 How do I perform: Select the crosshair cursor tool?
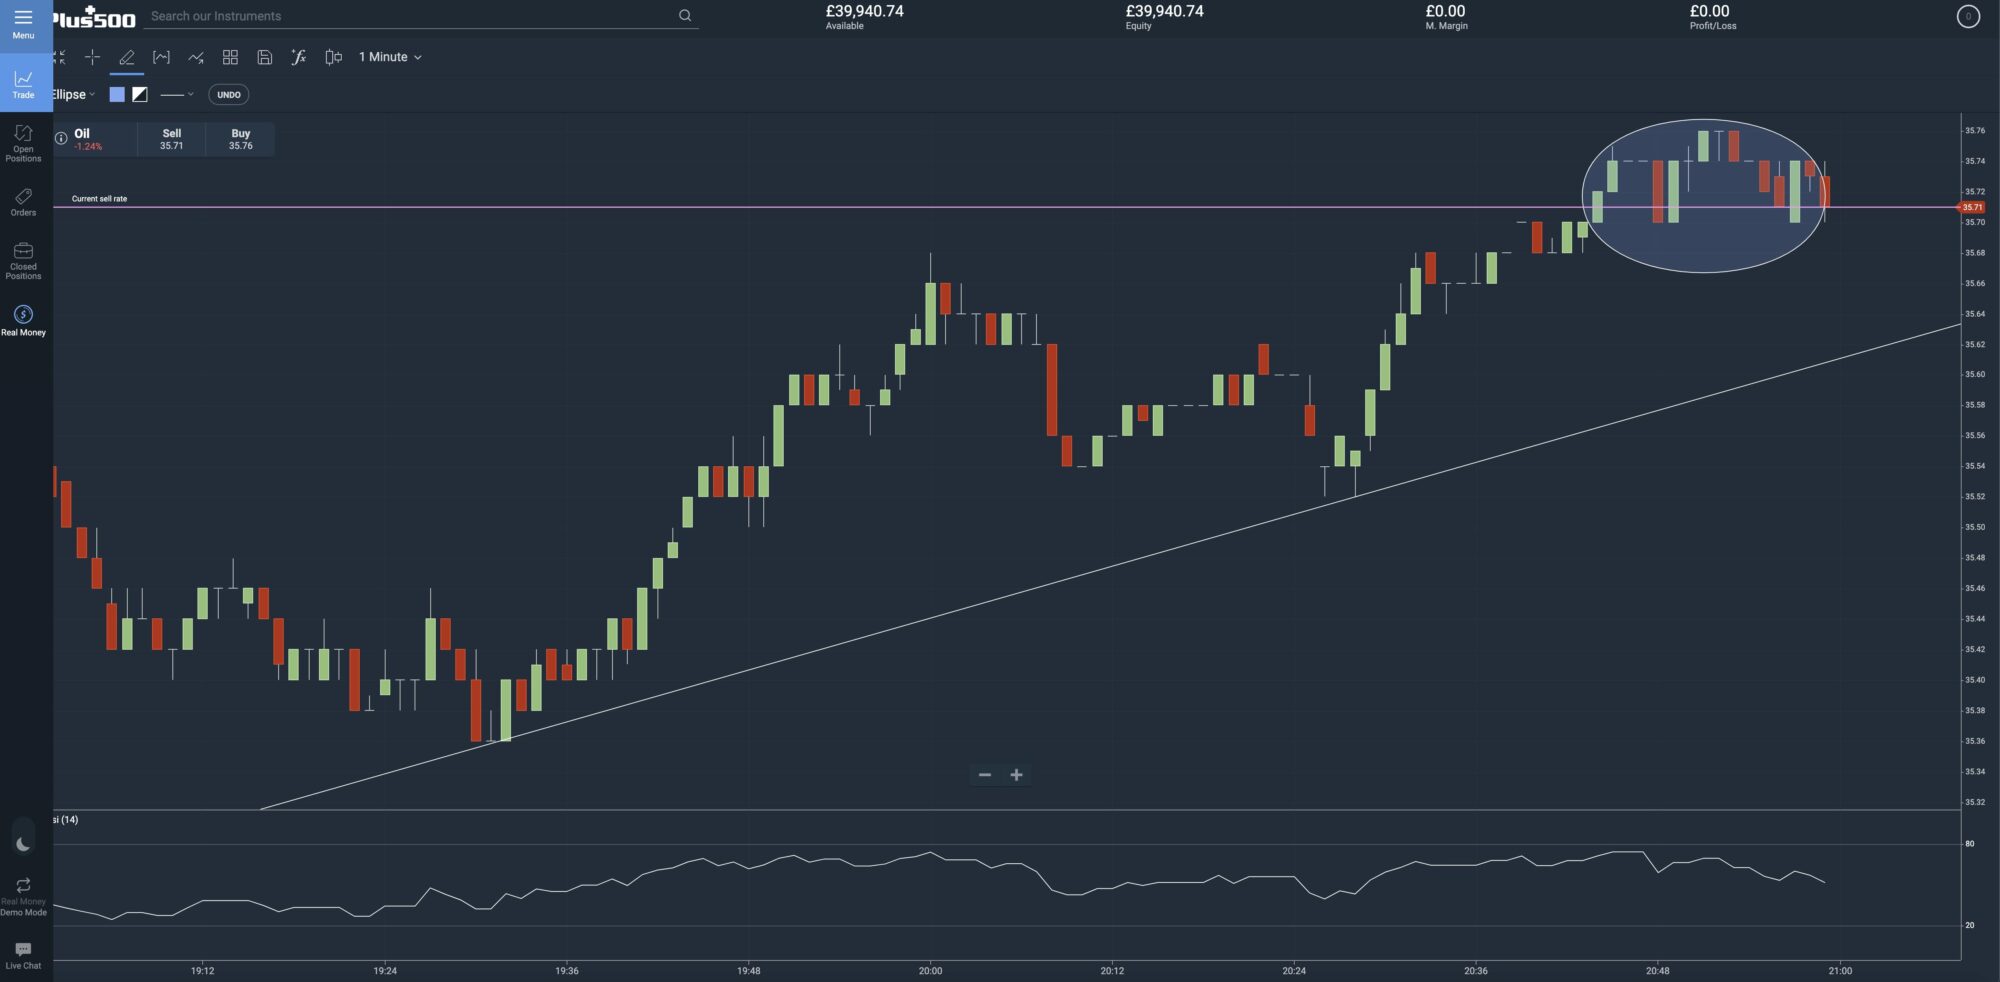92,58
